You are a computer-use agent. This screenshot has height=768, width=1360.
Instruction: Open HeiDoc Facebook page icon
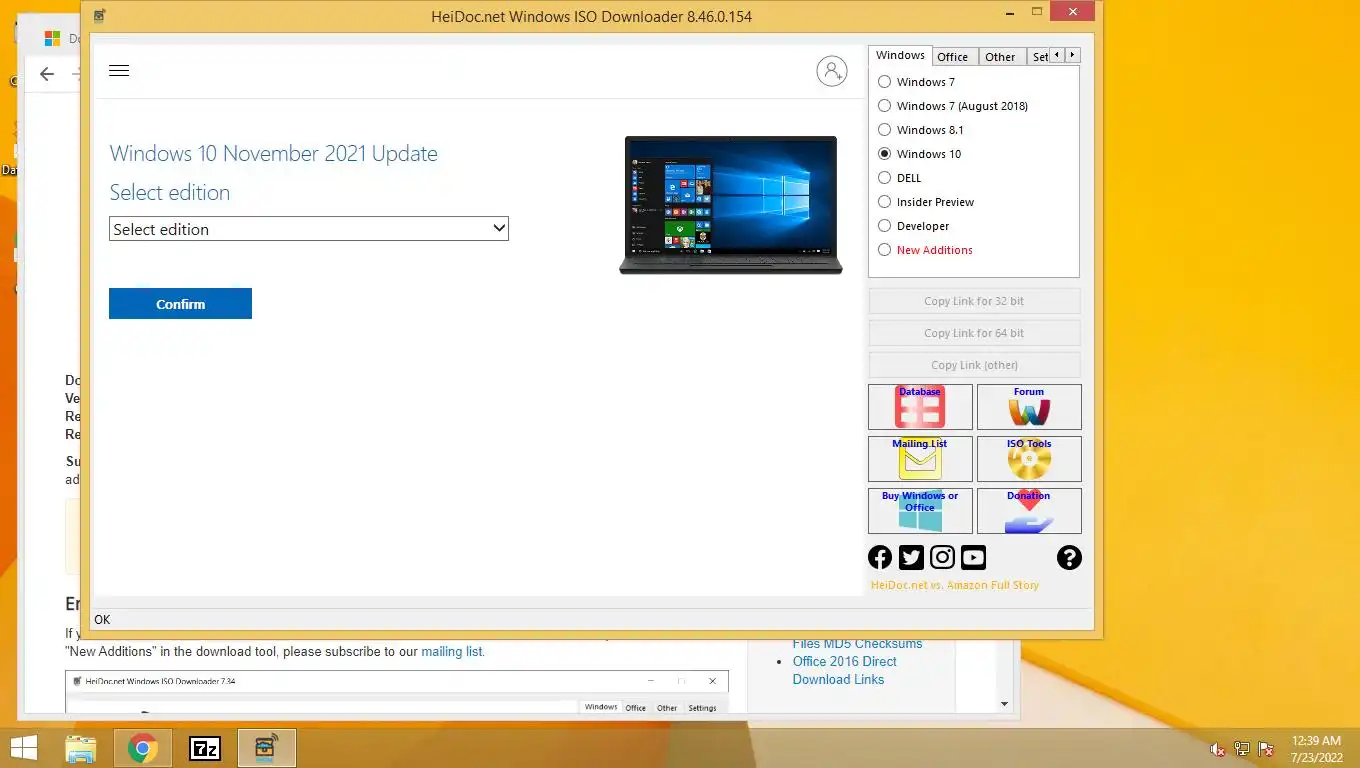(x=880, y=558)
